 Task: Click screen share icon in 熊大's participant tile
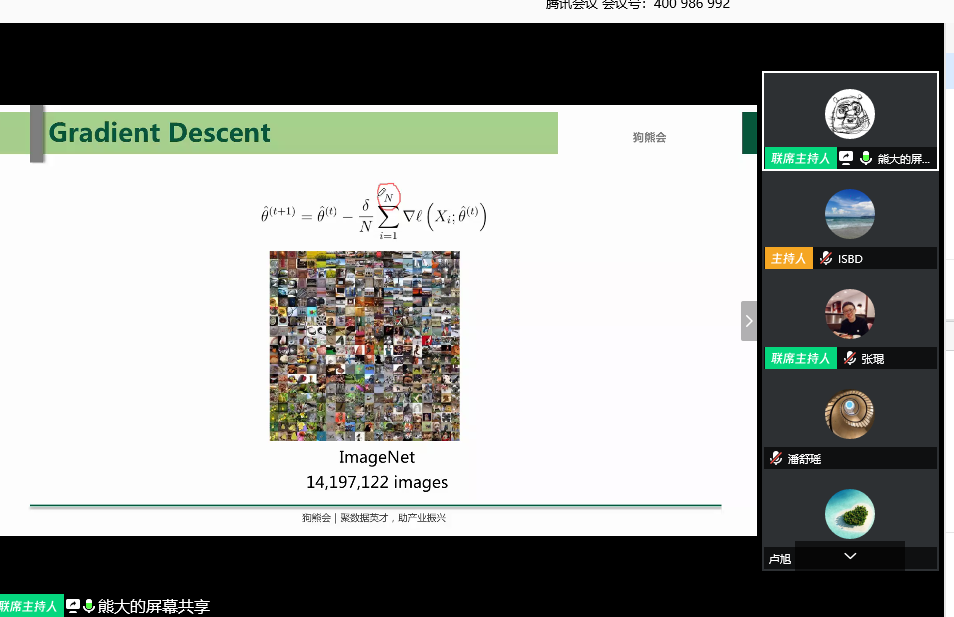click(846, 158)
